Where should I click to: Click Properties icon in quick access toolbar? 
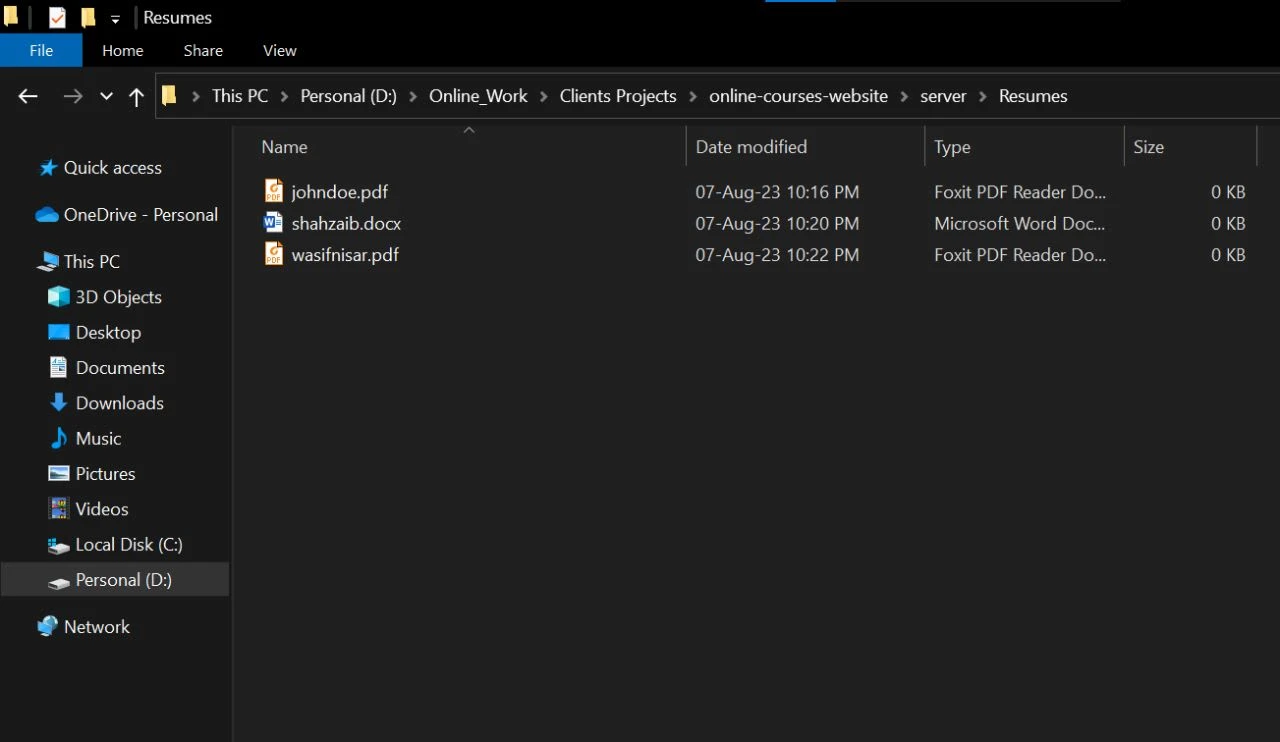(57, 17)
